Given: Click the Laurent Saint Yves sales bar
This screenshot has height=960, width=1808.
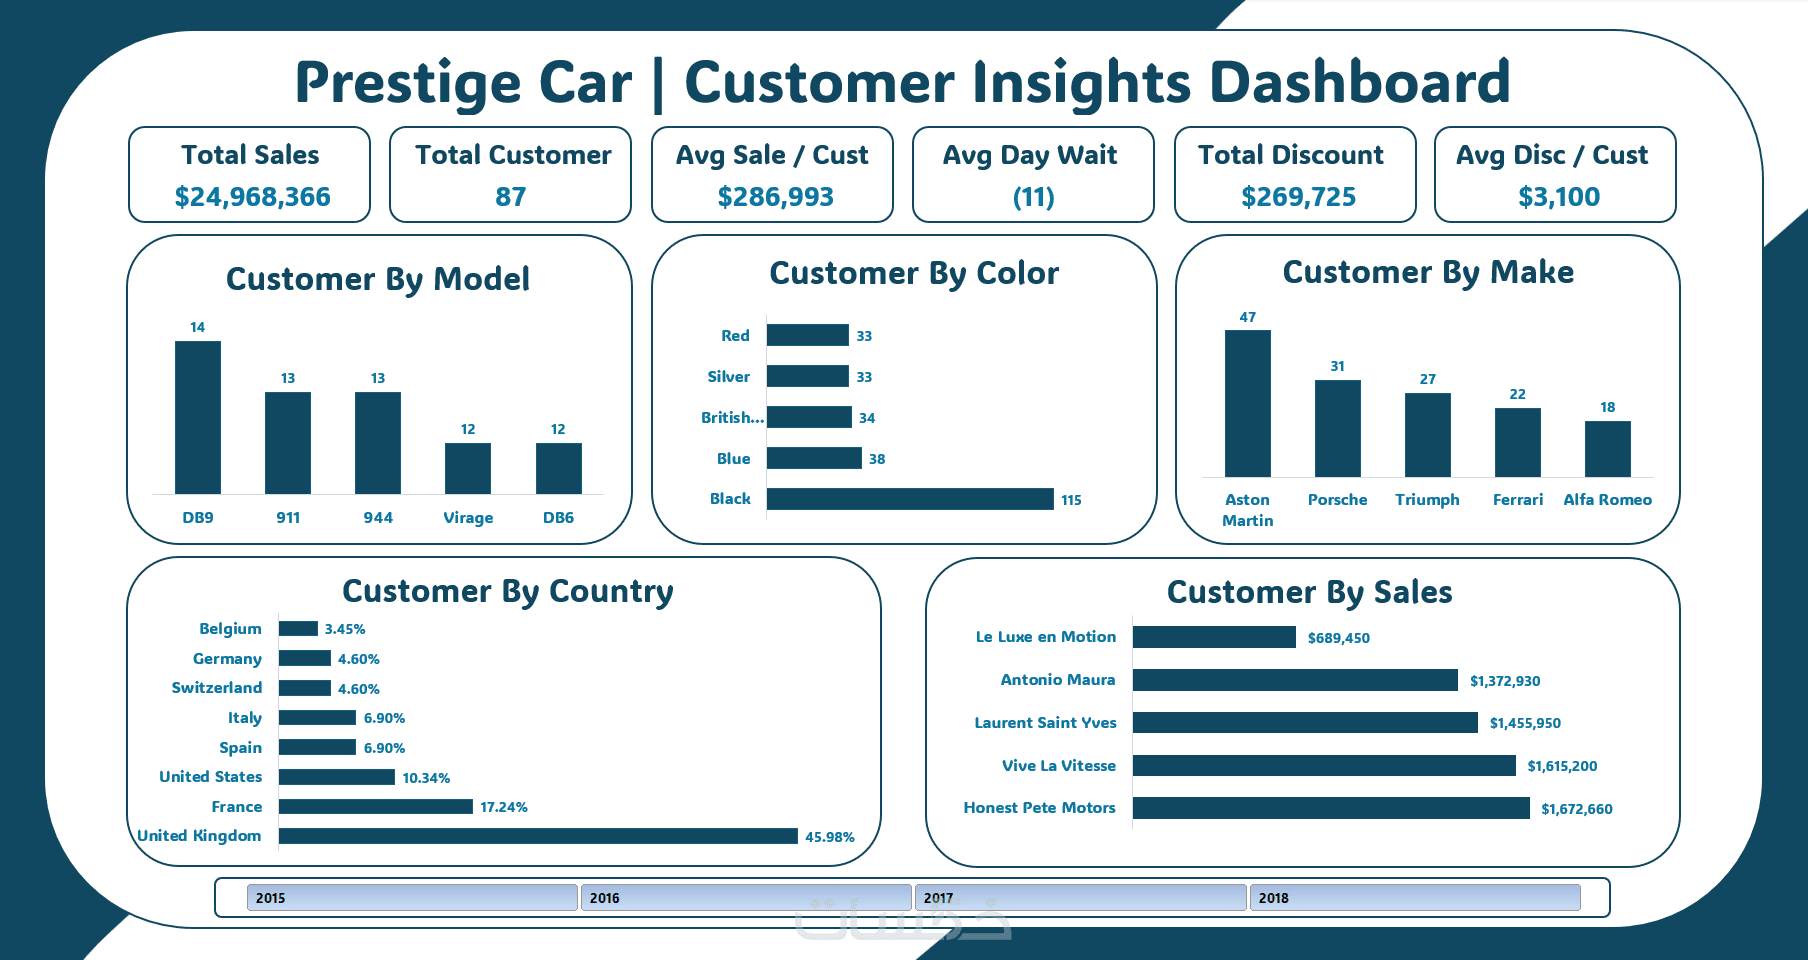Looking at the screenshot, I should click(1305, 722).
